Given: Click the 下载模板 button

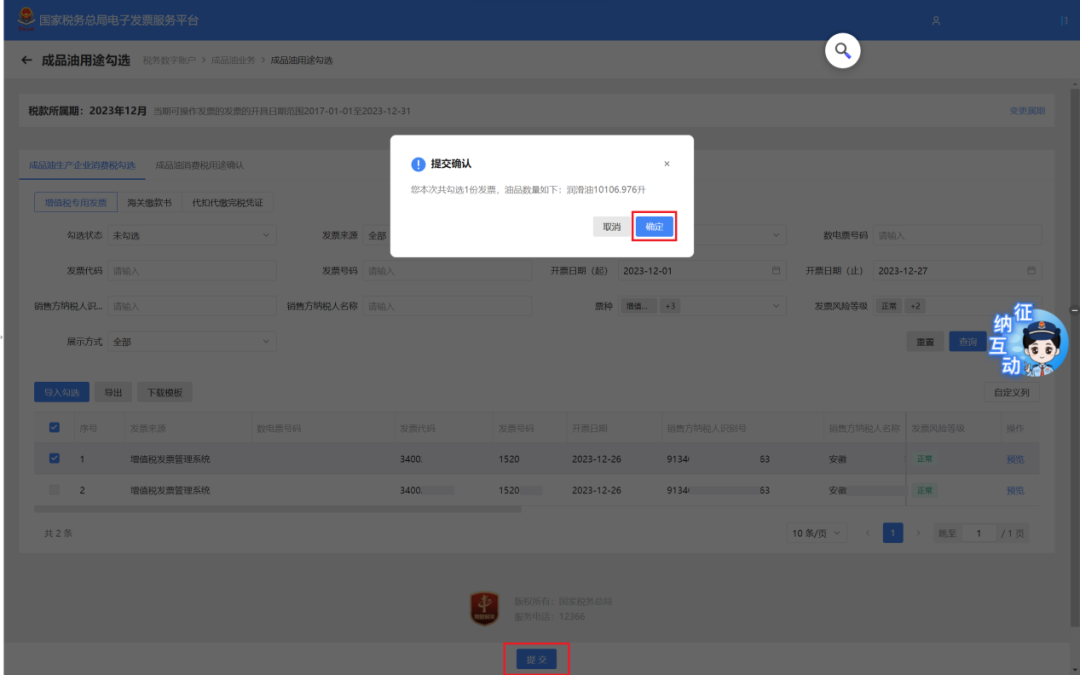Looking at the screenshot, I should coord(165,393).
